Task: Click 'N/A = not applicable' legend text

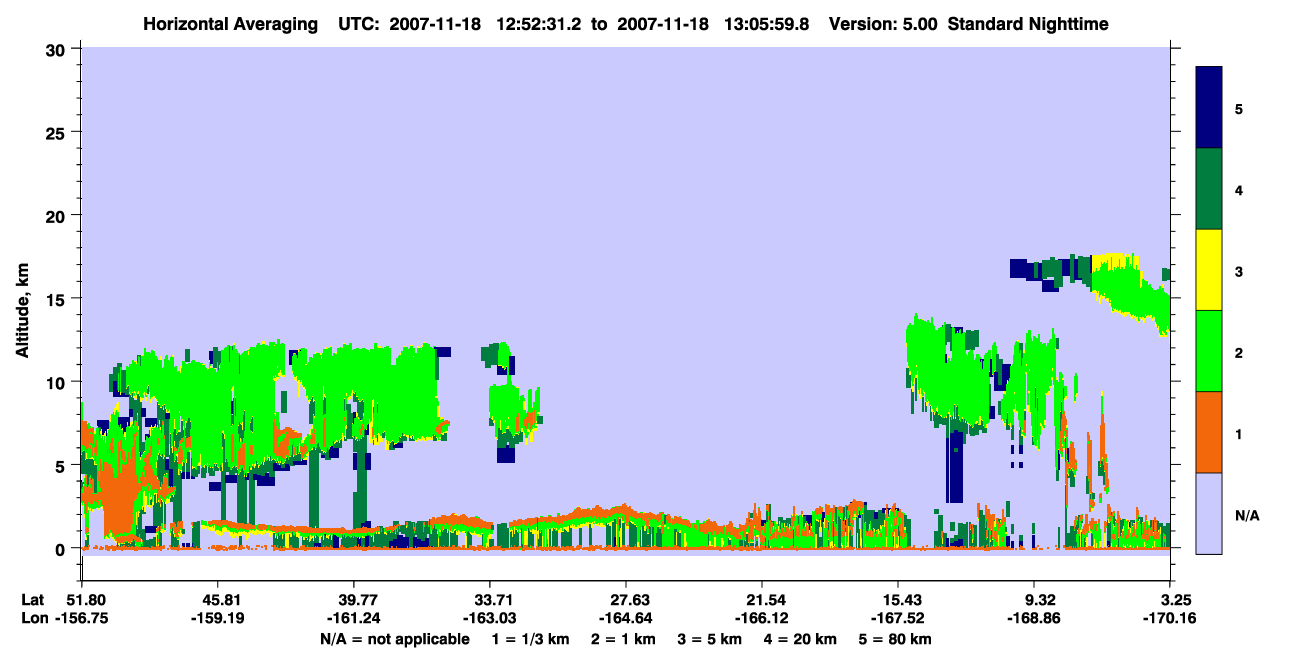Action: pyautogui.click(x=395, y=639)
